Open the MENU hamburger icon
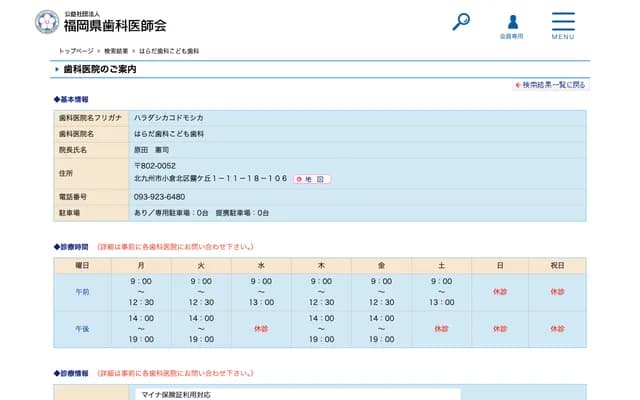The image size is (640, 400). [563, 25]
